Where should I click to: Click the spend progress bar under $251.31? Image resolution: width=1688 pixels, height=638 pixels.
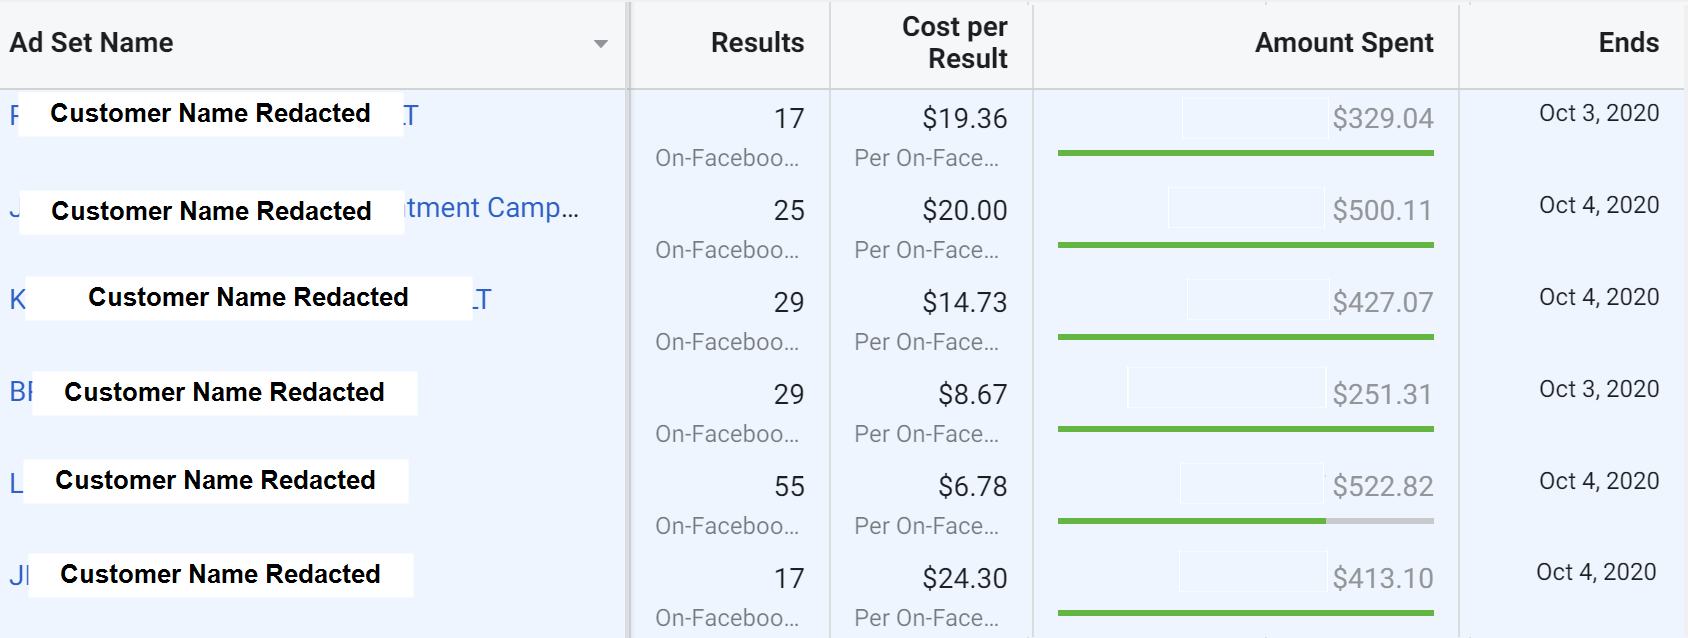pos(1245,429)
